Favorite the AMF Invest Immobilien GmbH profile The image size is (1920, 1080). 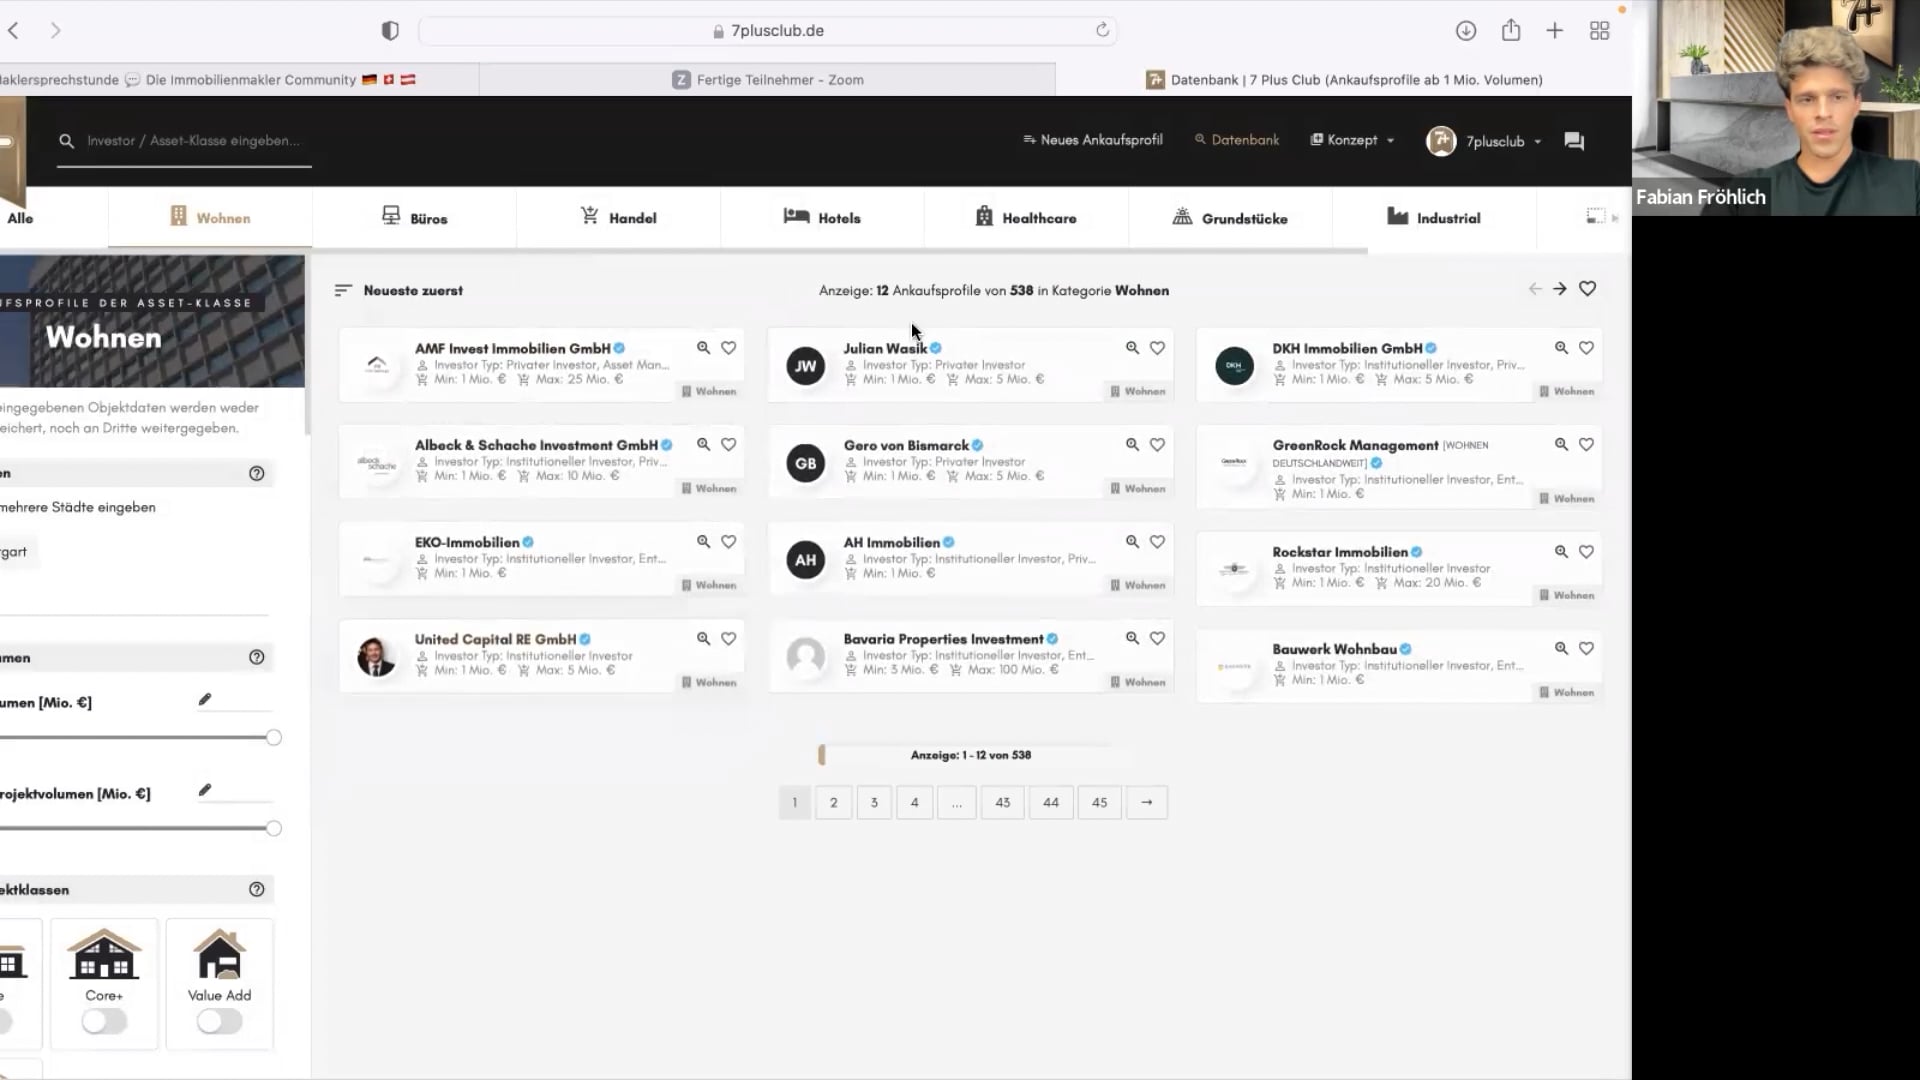click(x=728, y=348)
